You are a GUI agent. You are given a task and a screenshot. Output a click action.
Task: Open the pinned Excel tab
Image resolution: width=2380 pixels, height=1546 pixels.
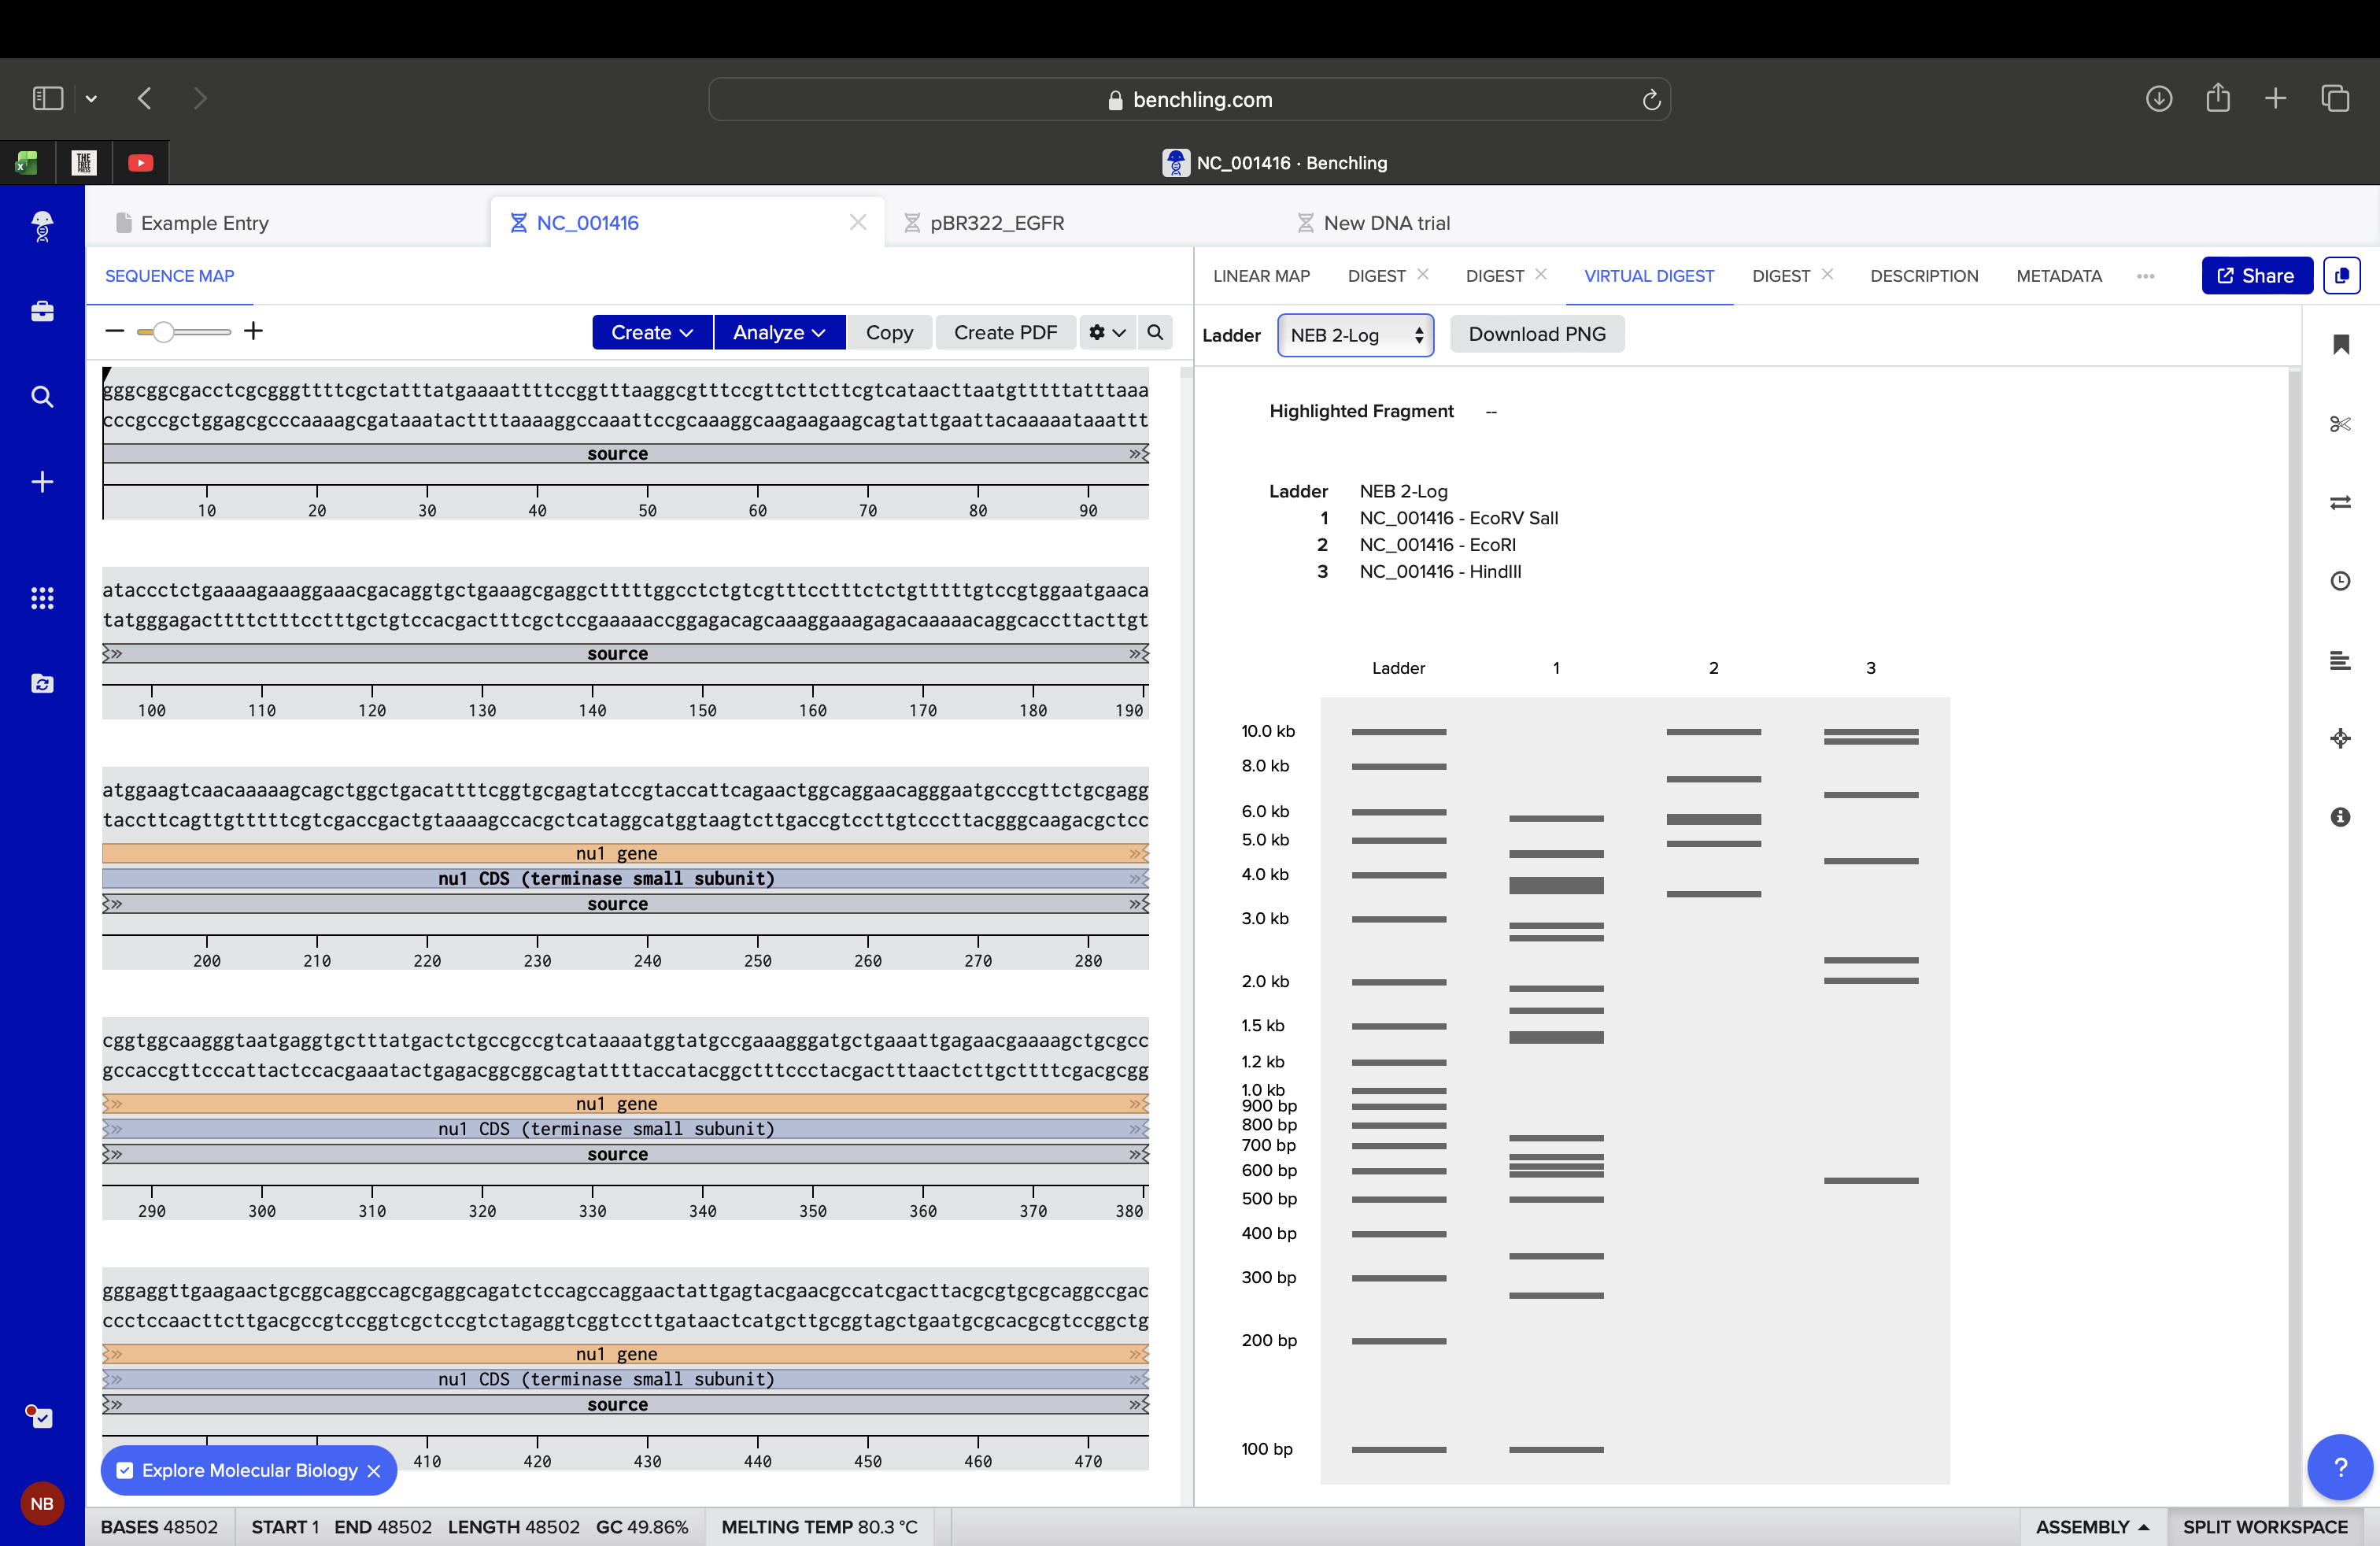tap(27, 162)
